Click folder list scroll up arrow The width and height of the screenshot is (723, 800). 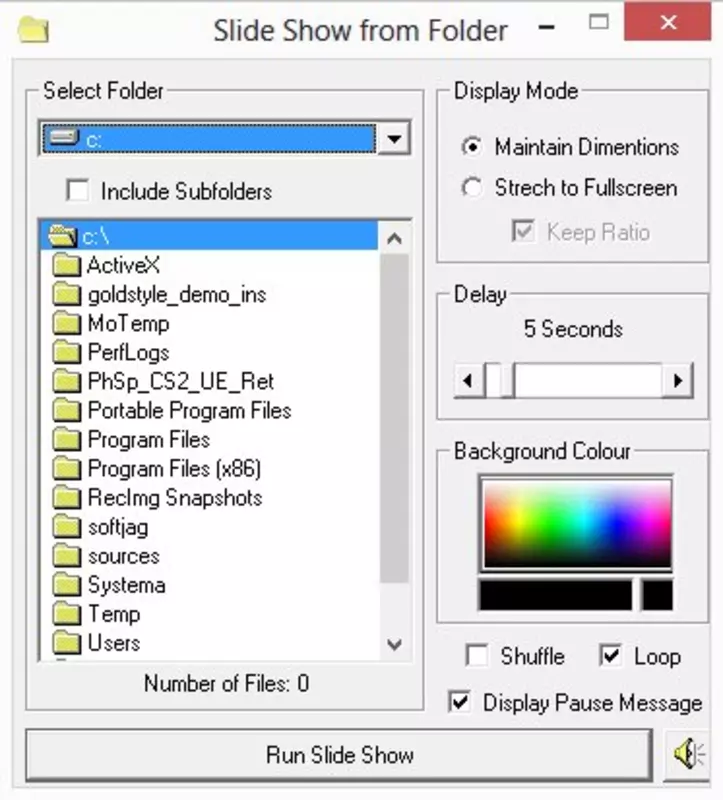[x=394, y=238]
